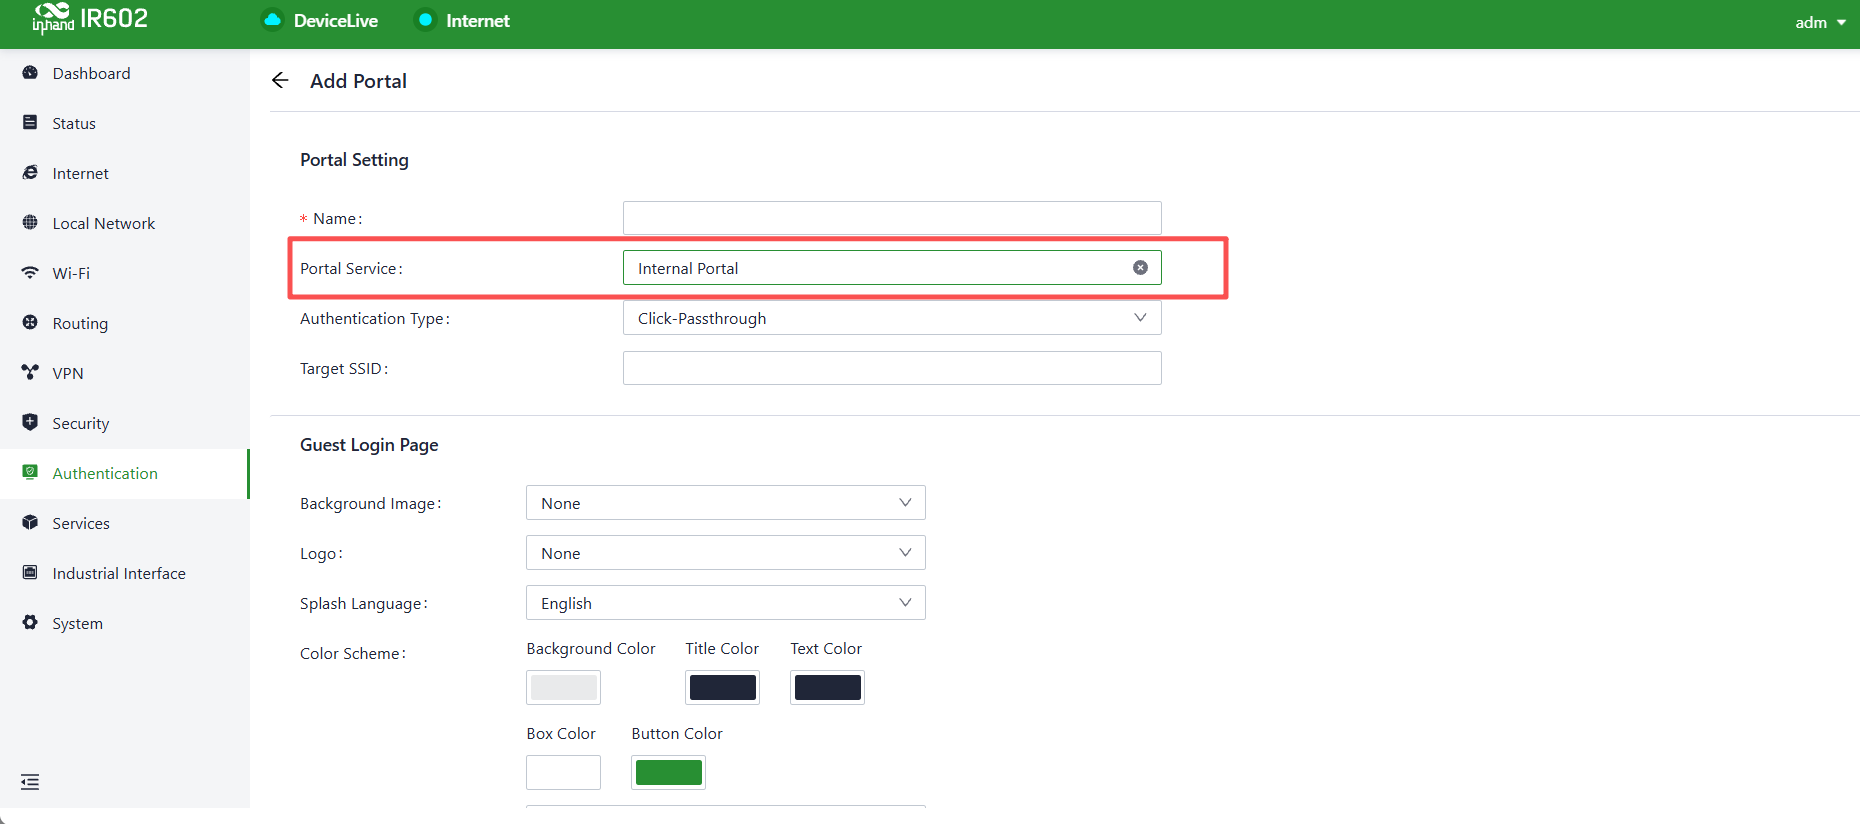Clear the Portal Service selection
Image resolution: width=1860 pixels, height=824 pixels.
1140,268
